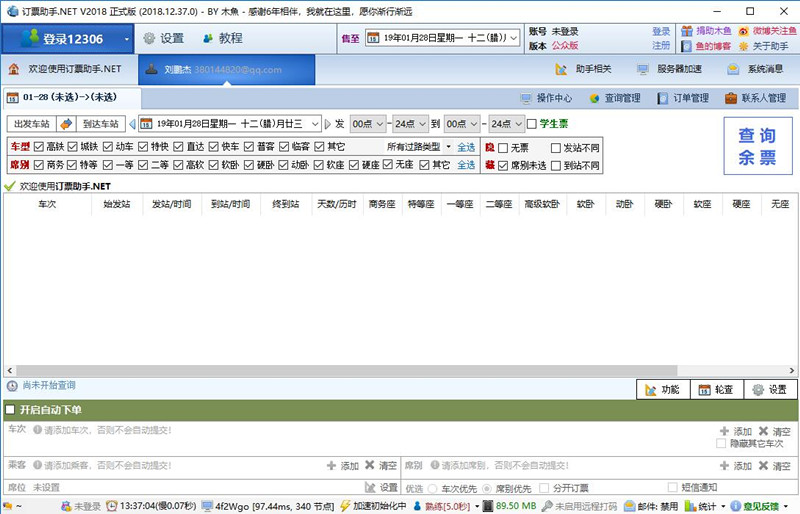Select 车次优先 radio button
The image size is (800, 514).
432,488
